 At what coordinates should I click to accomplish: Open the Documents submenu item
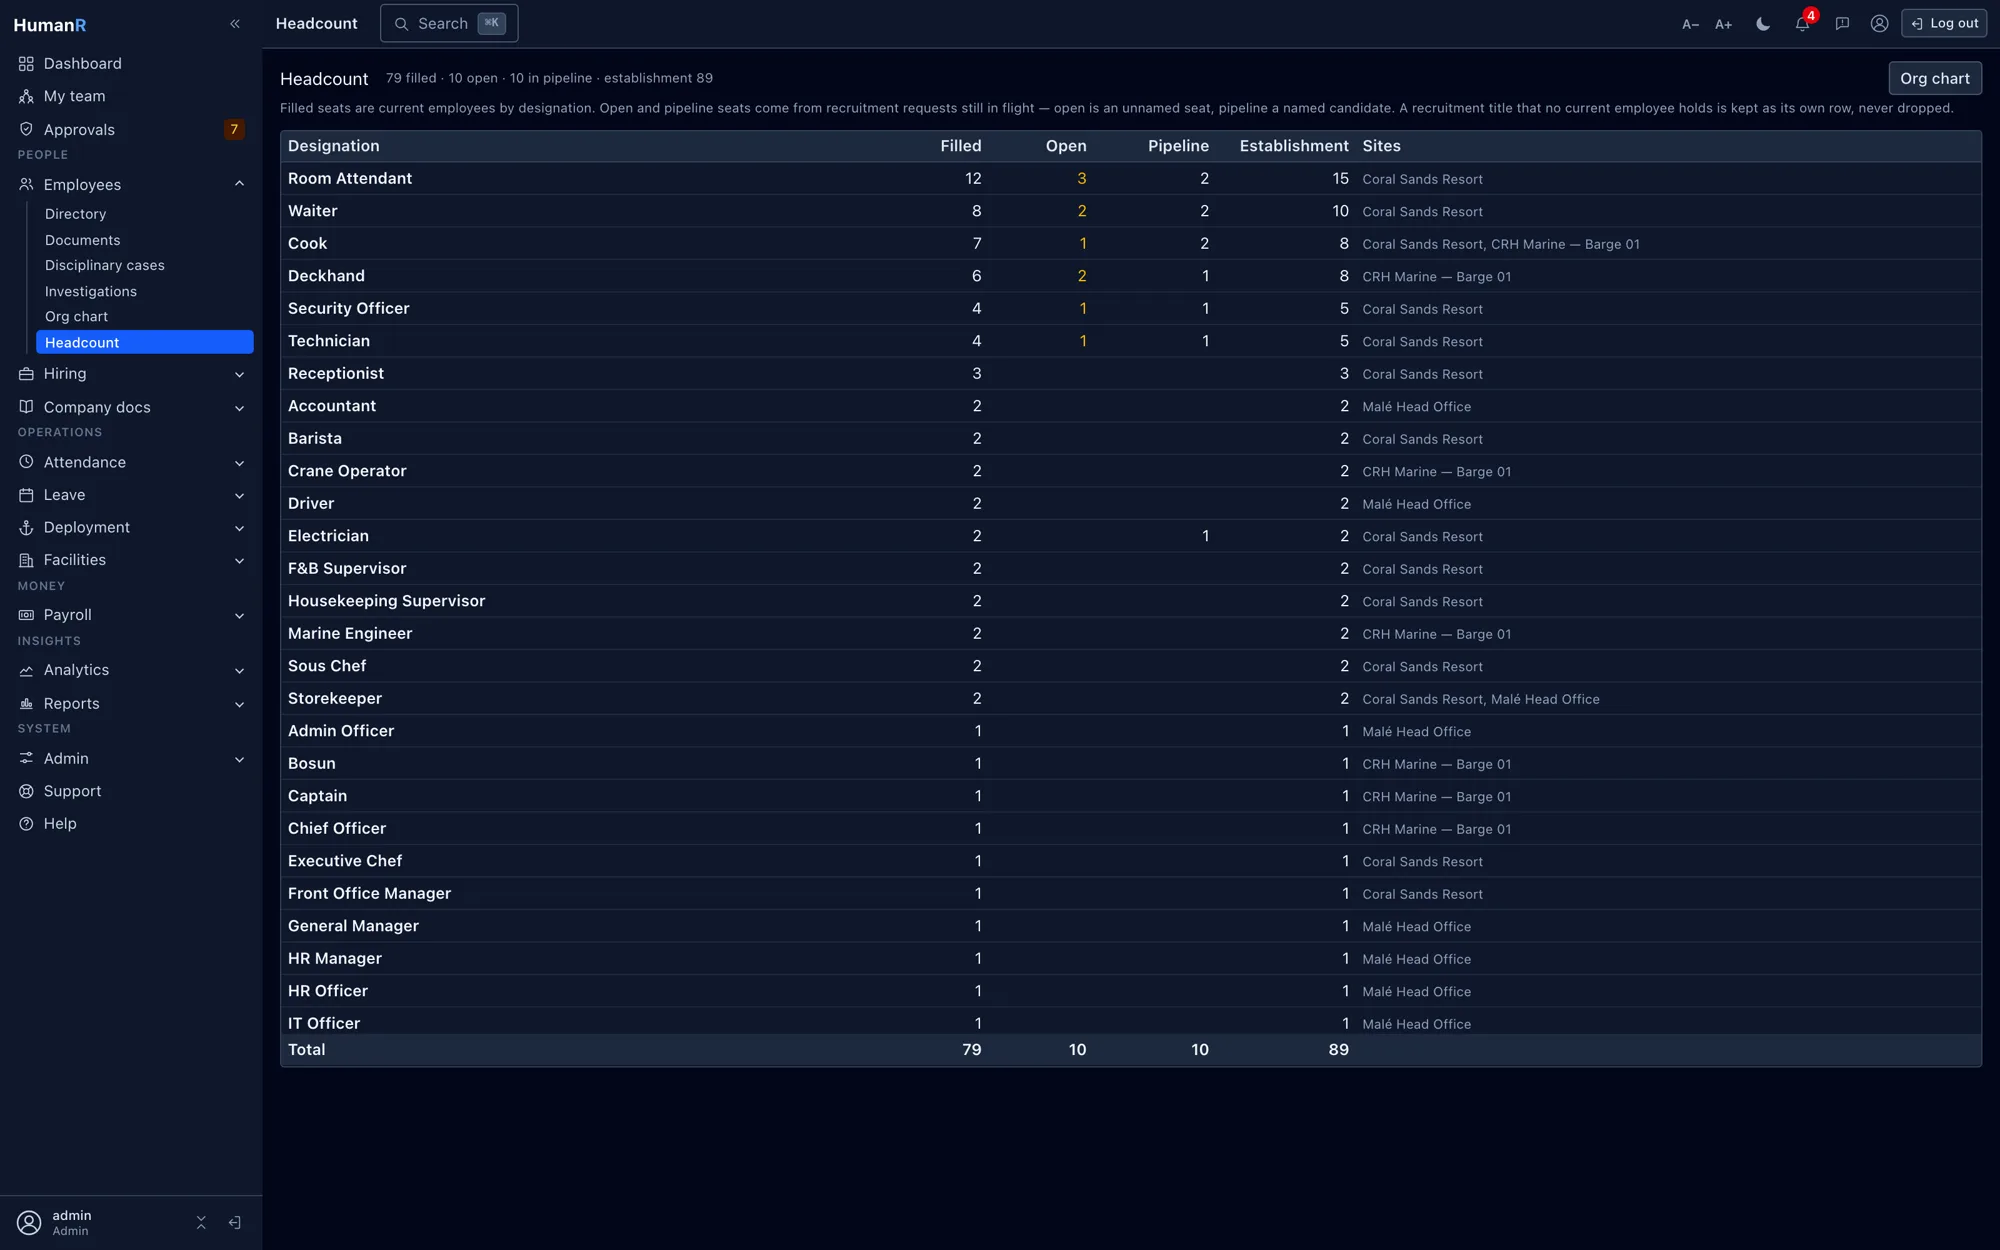[x=144, y=240]
